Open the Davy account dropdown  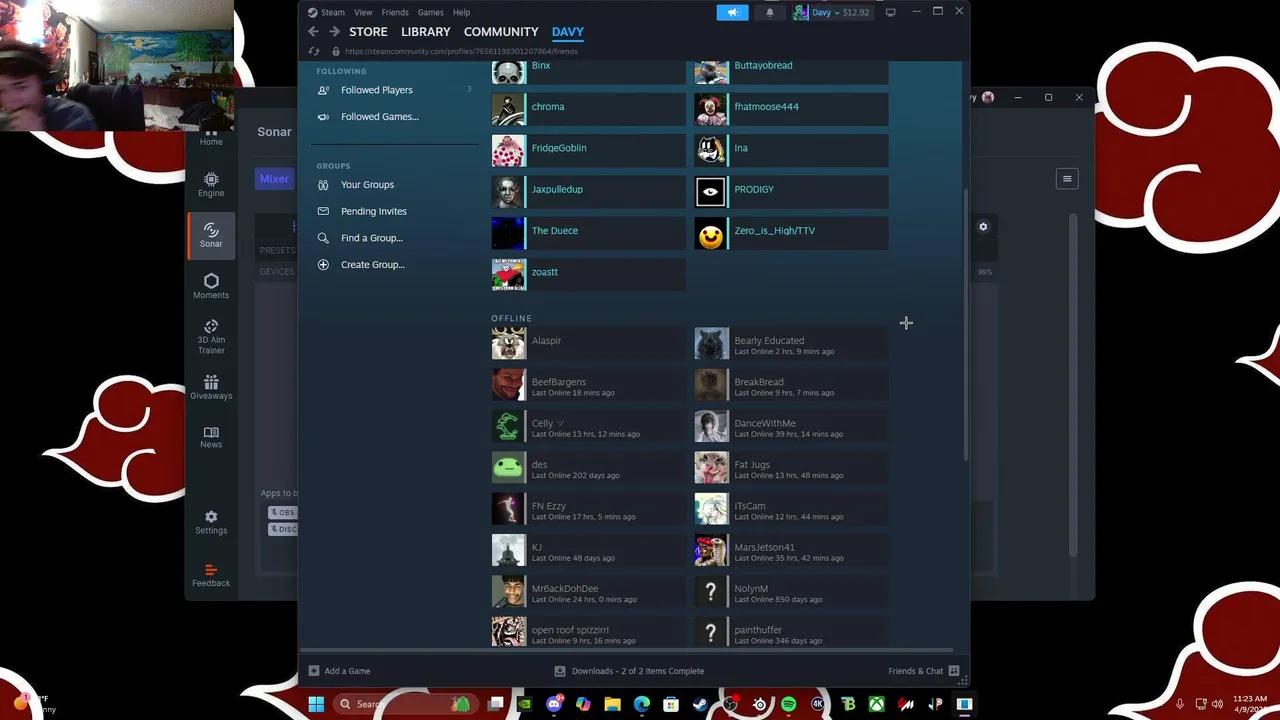coord(832,12)
